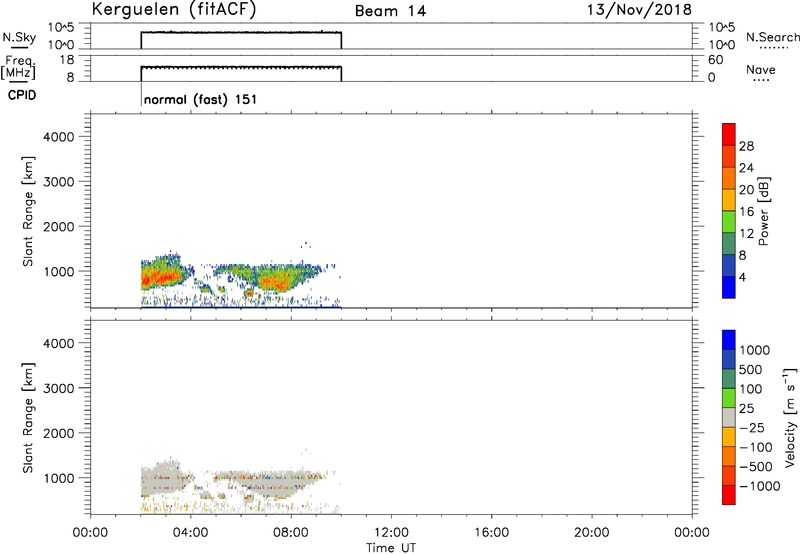Click the Power [dB] colorbar label

(x=764, y=211)
